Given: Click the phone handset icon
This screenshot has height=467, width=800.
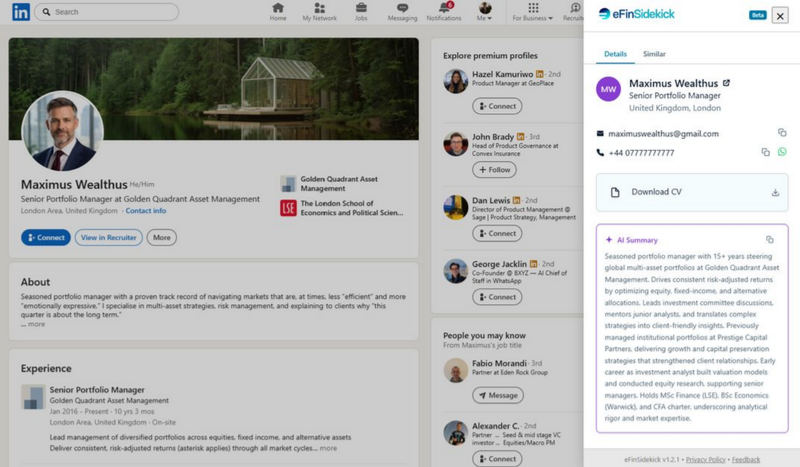Looking at the screenshot, I should tap(600, 152).
